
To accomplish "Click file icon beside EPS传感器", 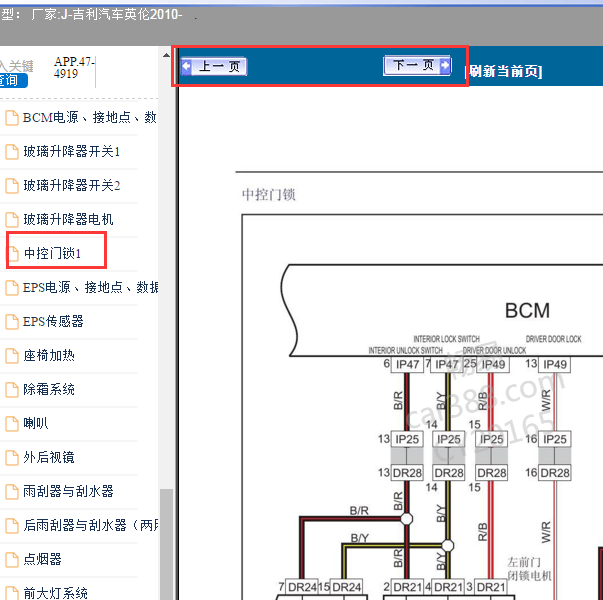I will click(x=12, y=322).
